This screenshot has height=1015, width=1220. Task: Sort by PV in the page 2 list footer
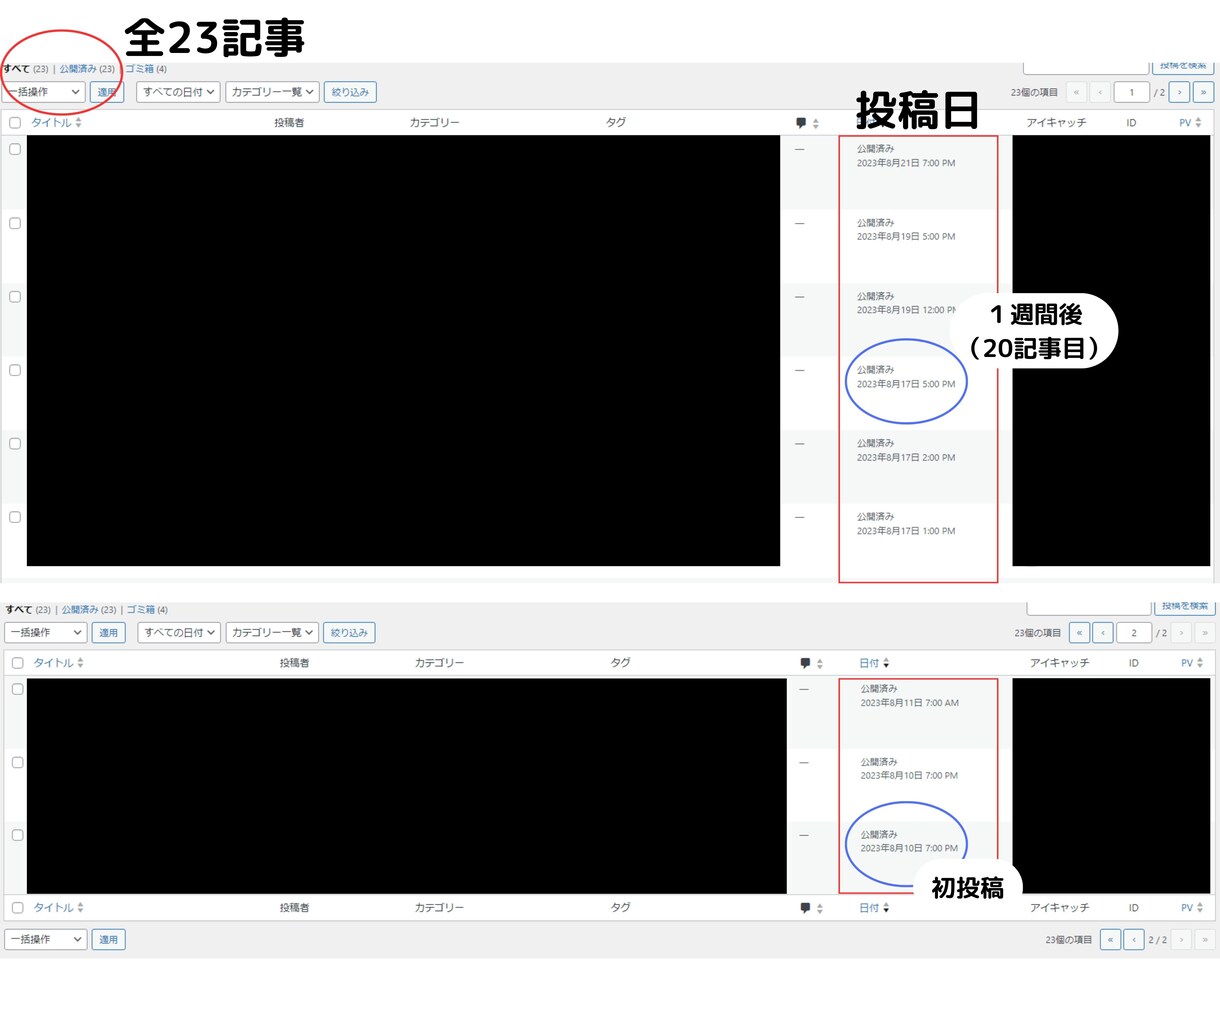1192,908
